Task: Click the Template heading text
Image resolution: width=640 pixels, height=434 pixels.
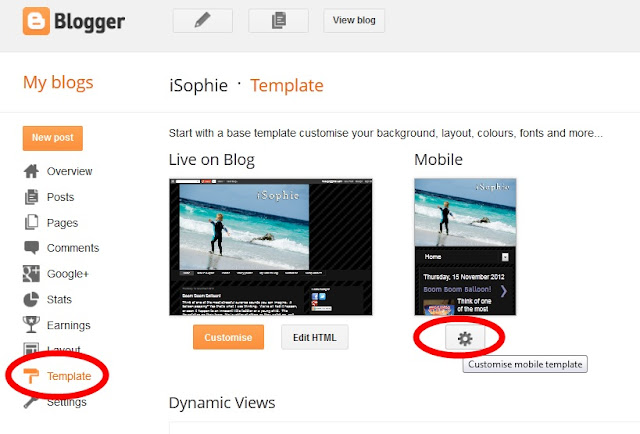Action: coord(287,86)
